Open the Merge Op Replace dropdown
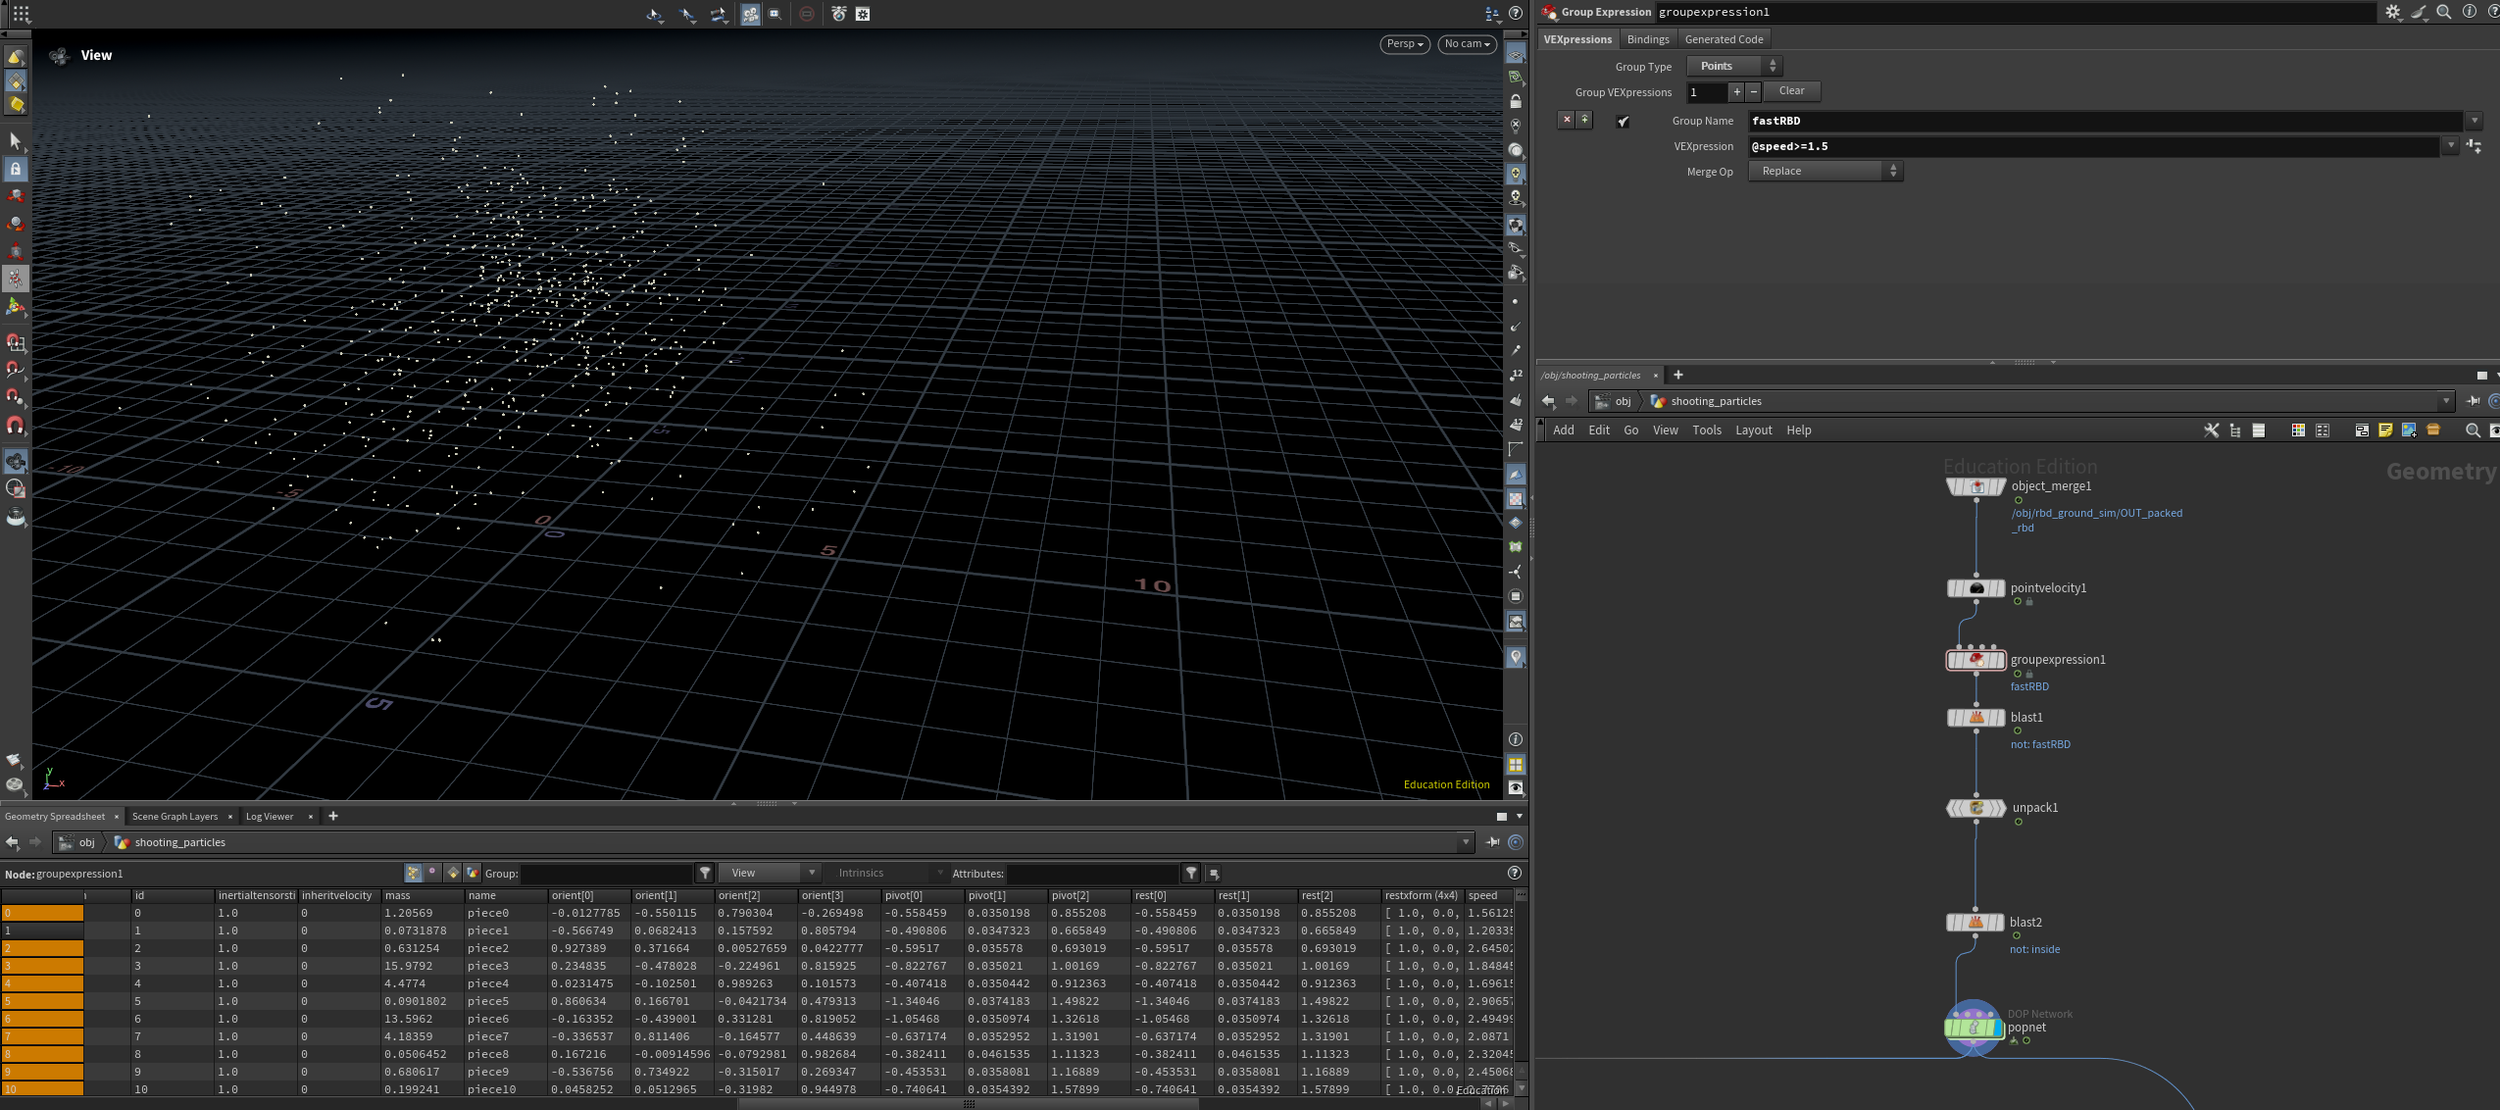Viewport: 2500px width, 1110px height. coord(1825,171)
